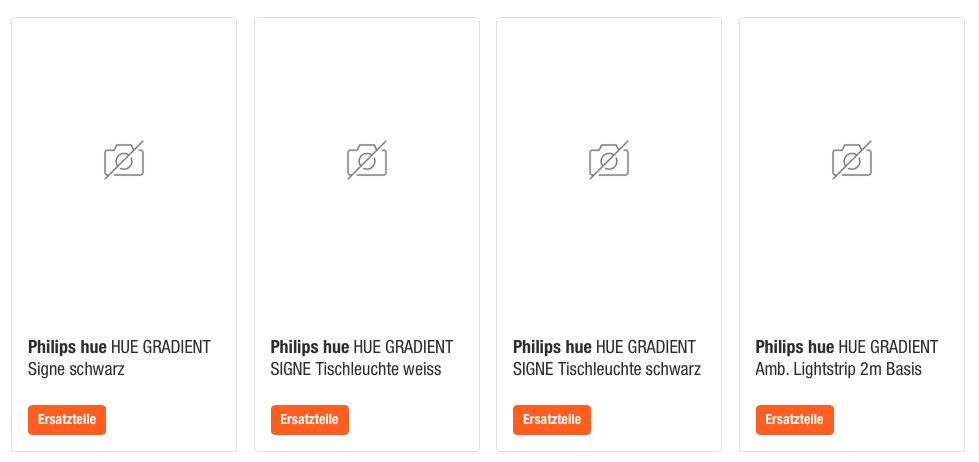Click "Philips hue" brand in Amb. Lightstrip card

click(x=795, y=348)
